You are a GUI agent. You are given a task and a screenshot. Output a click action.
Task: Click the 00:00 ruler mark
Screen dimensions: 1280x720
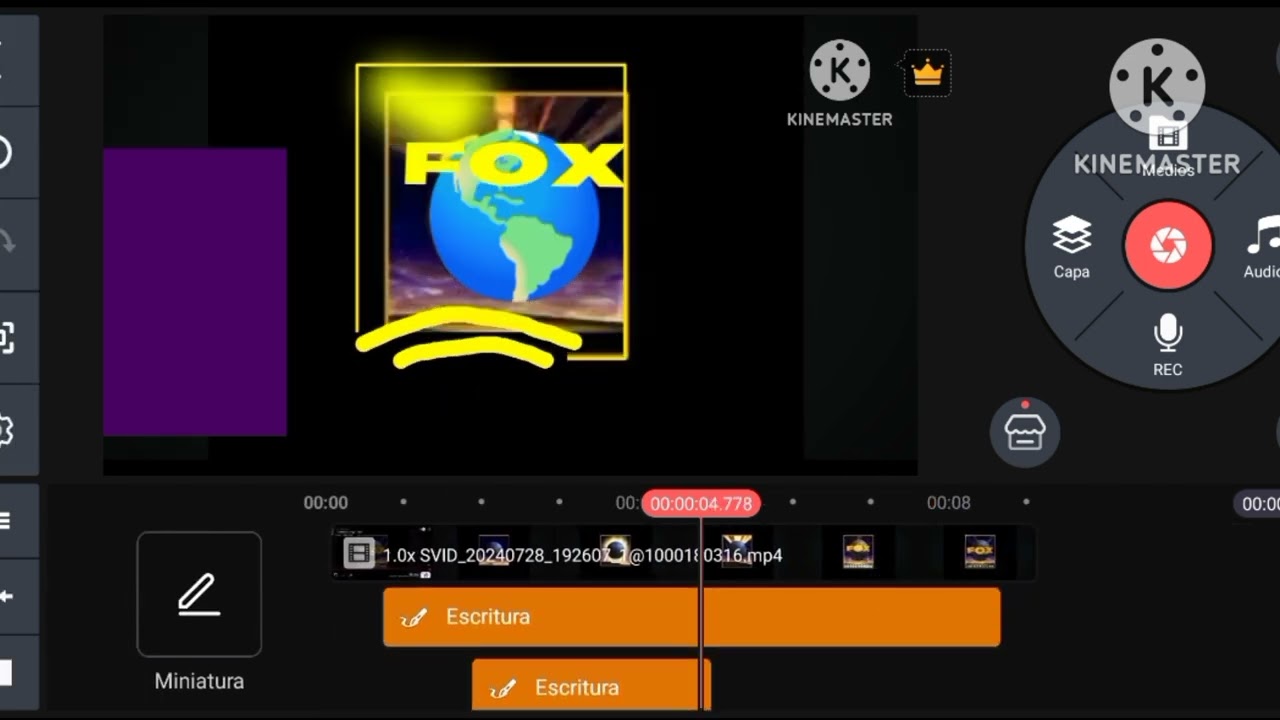coord(326,503)
